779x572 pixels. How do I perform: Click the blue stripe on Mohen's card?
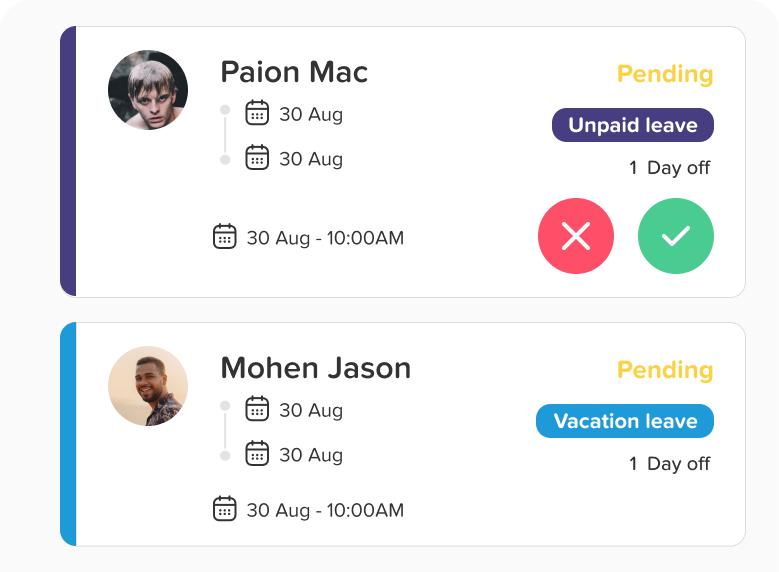tap(68, 434)
